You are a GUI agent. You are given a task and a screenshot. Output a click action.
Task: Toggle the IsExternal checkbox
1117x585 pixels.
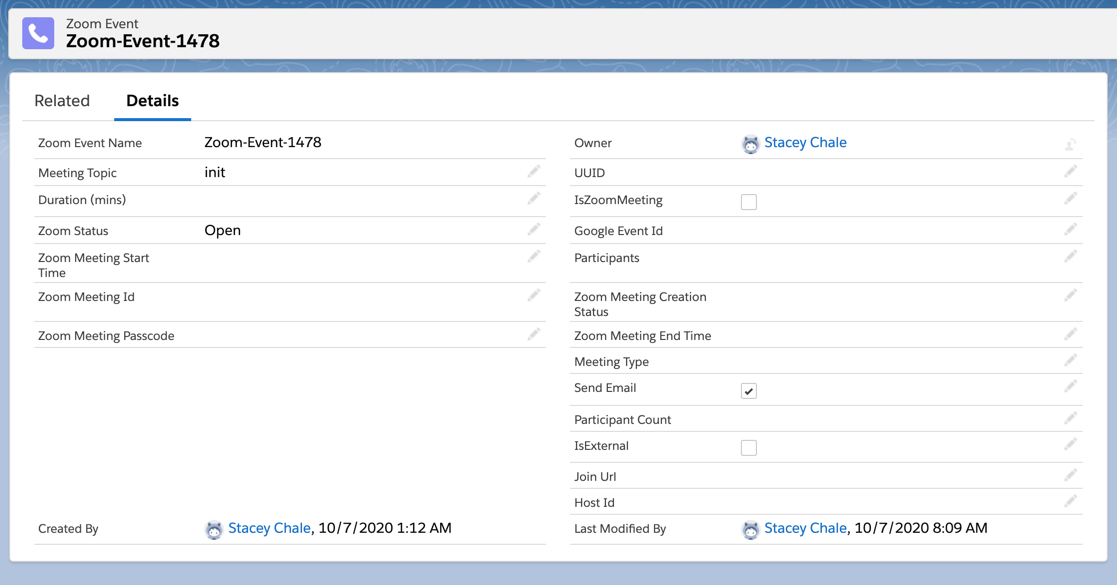click(x=749, y=447)
